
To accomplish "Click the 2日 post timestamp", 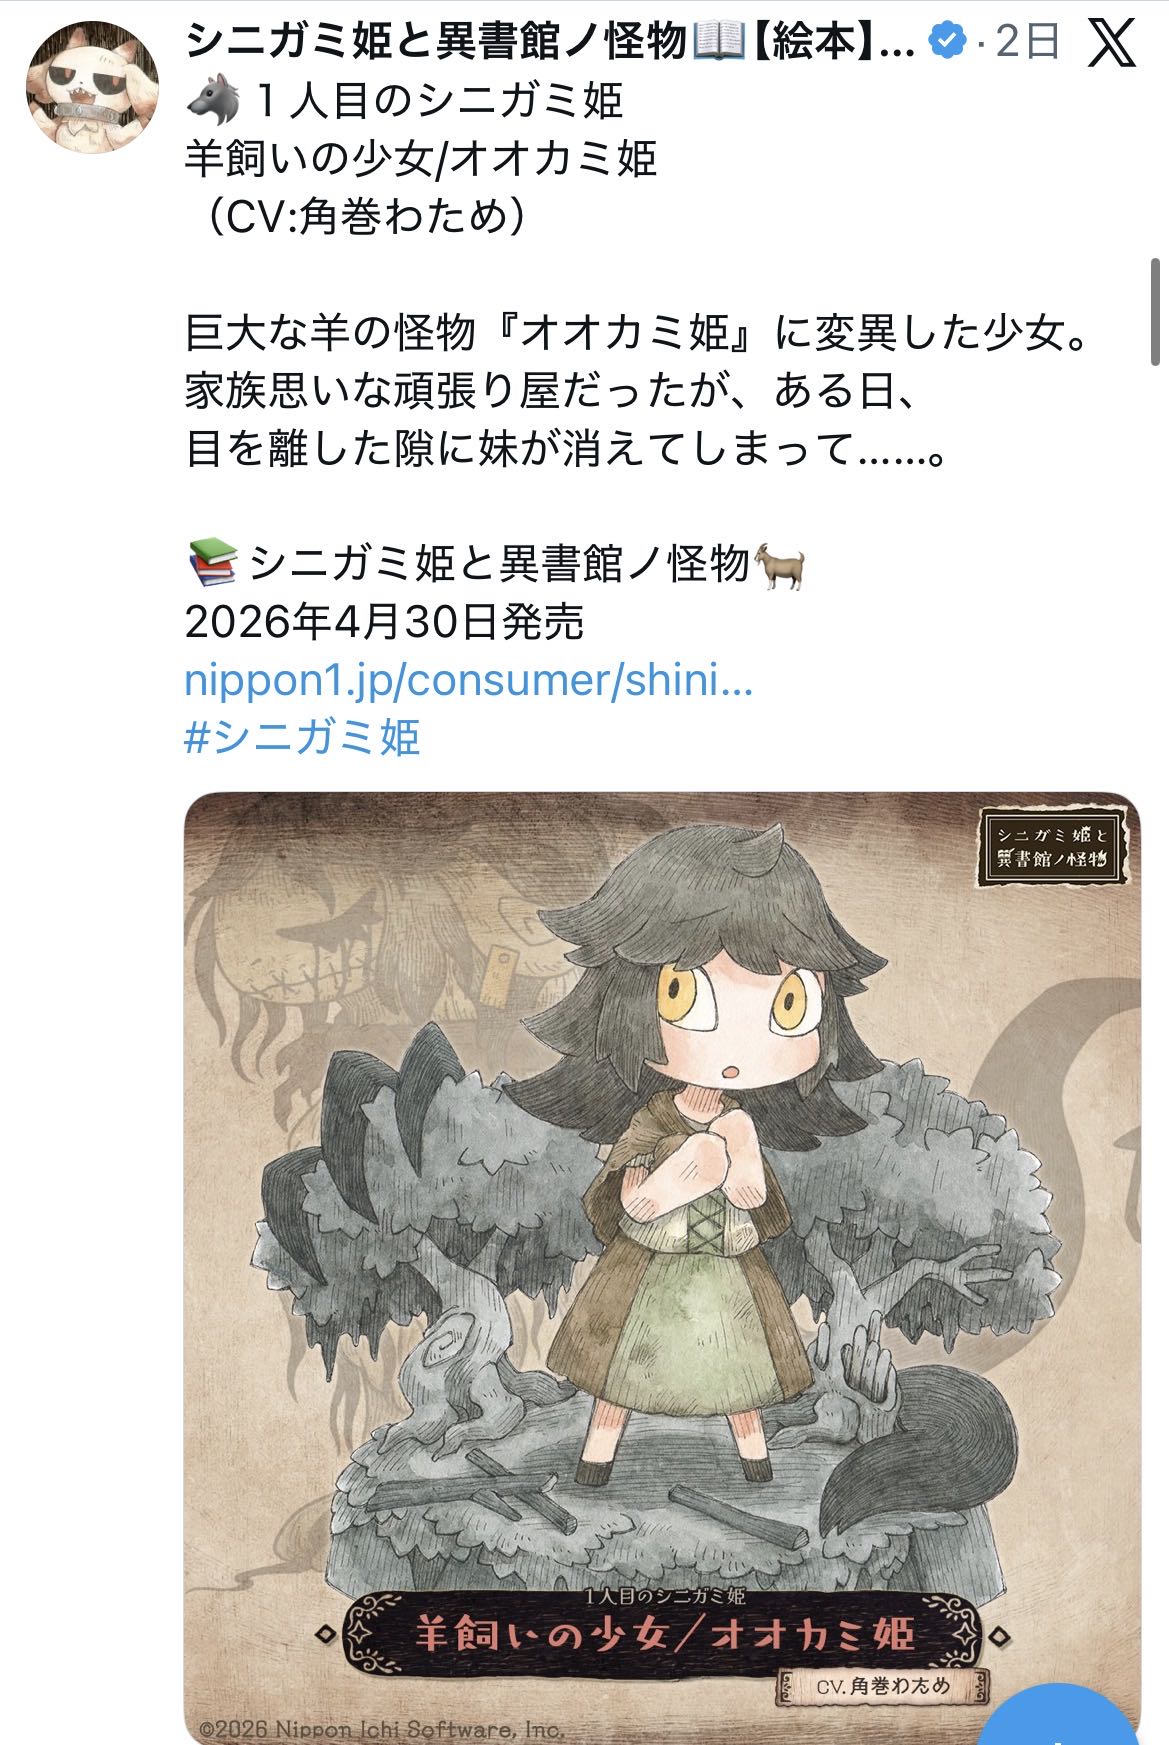I will tap(1026, 42).
